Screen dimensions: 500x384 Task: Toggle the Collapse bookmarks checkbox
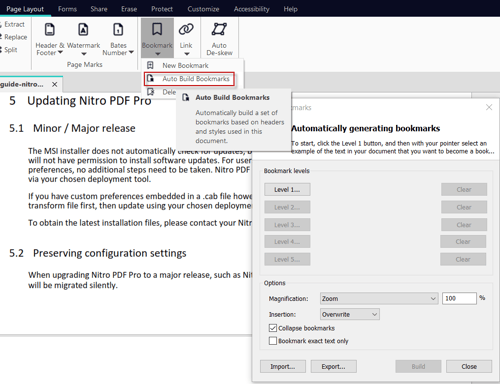[273, 328]
